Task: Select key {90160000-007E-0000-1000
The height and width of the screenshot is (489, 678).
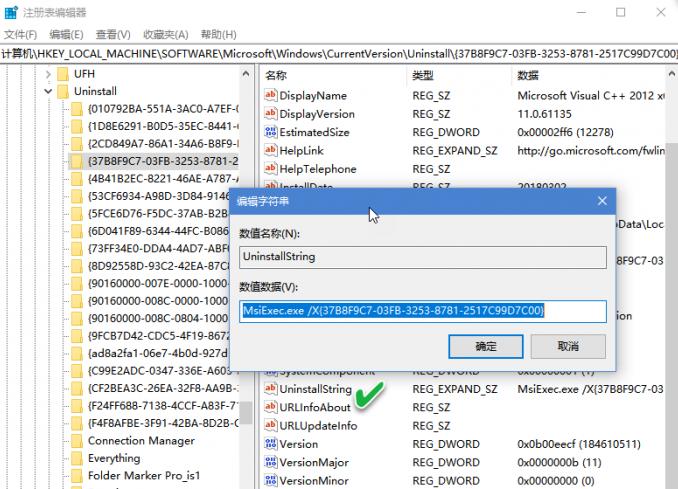Action: (x=158, y=284)
